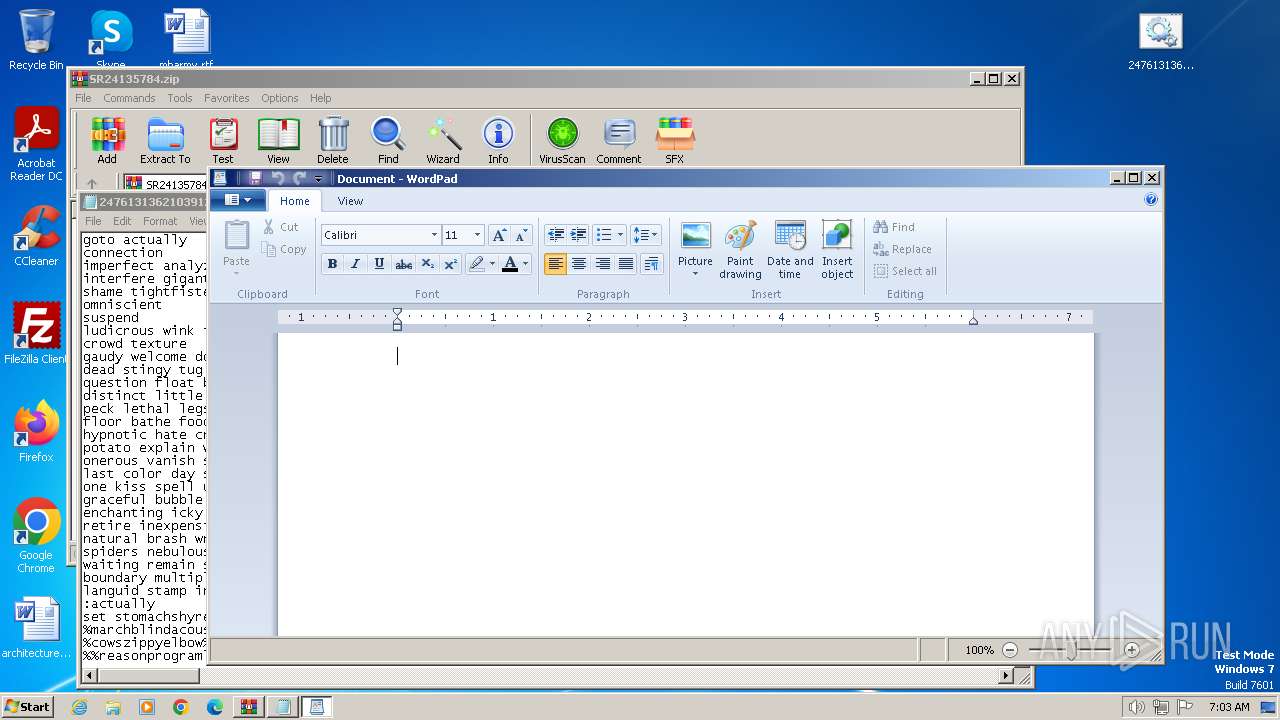Insert Paint drawing

[x=740, y=250]
